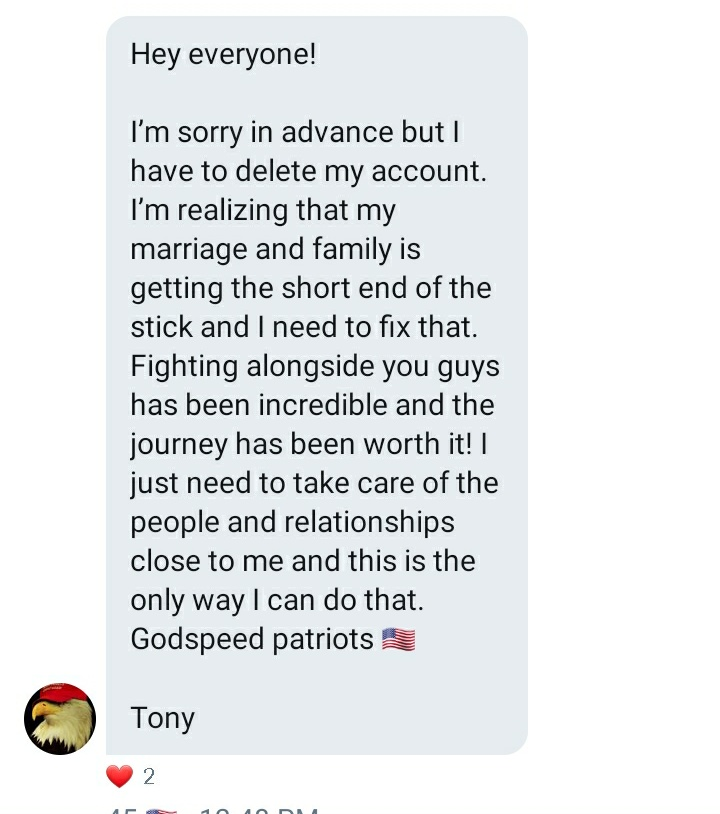This screenshot has height=814, width=720.
Task: Tap the cut-off message timestamp
Action: point(259,811)
